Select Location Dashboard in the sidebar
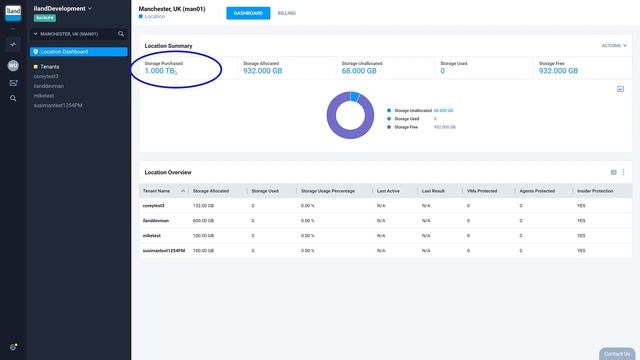640x360 pixels. coord(78,52)
